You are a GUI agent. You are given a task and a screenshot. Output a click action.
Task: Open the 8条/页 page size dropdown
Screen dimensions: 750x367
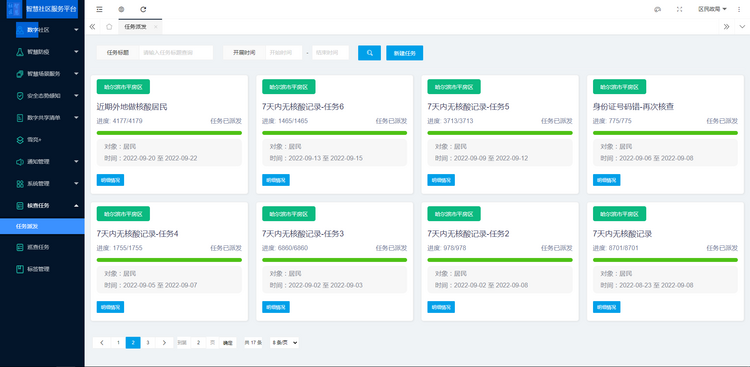[x=285, y=343]
